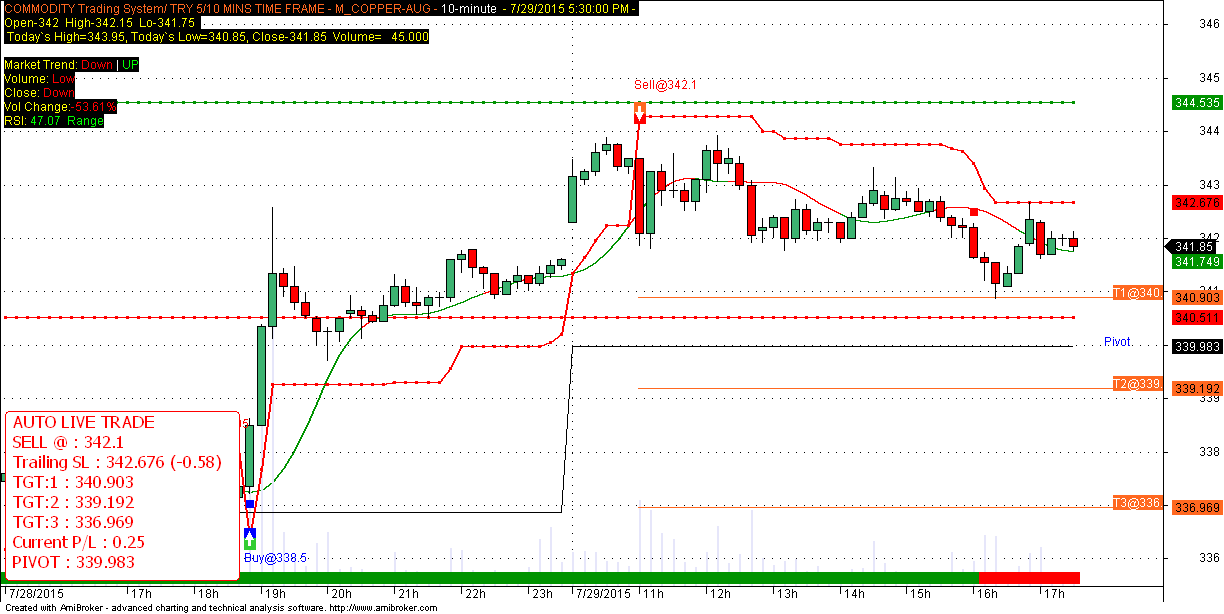Click the Vol Change:-53.61% text
This screenshot has width=1224, height=614.
tap(60, 106)
